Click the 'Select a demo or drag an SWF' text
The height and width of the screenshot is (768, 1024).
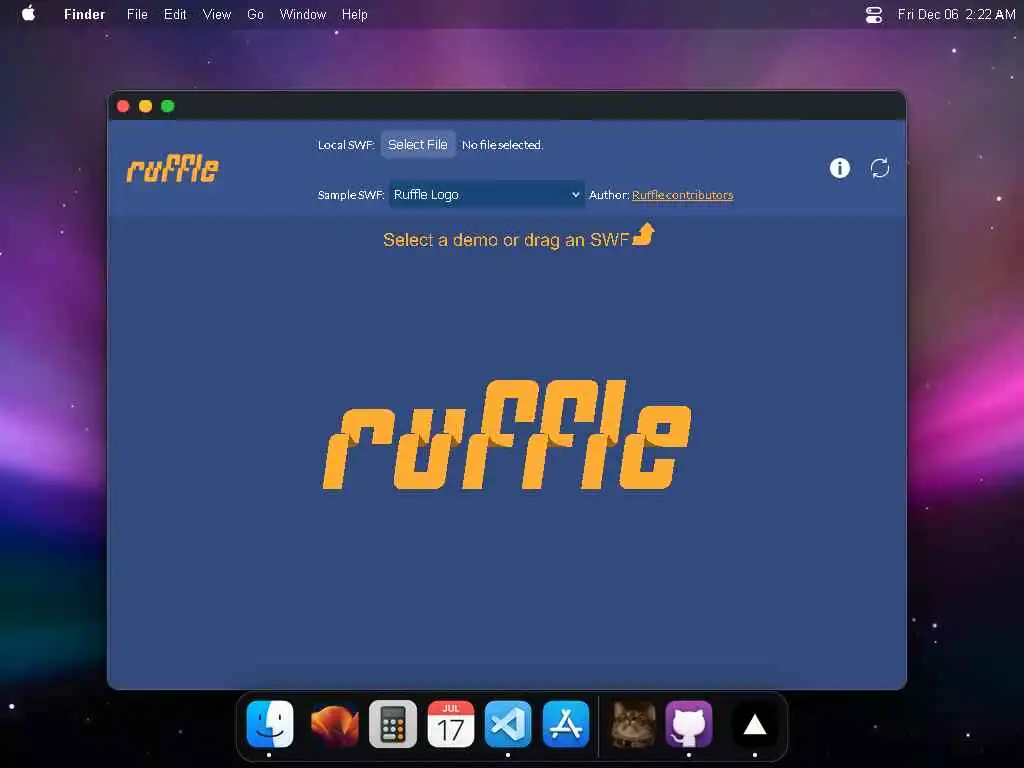coord(506,240)
